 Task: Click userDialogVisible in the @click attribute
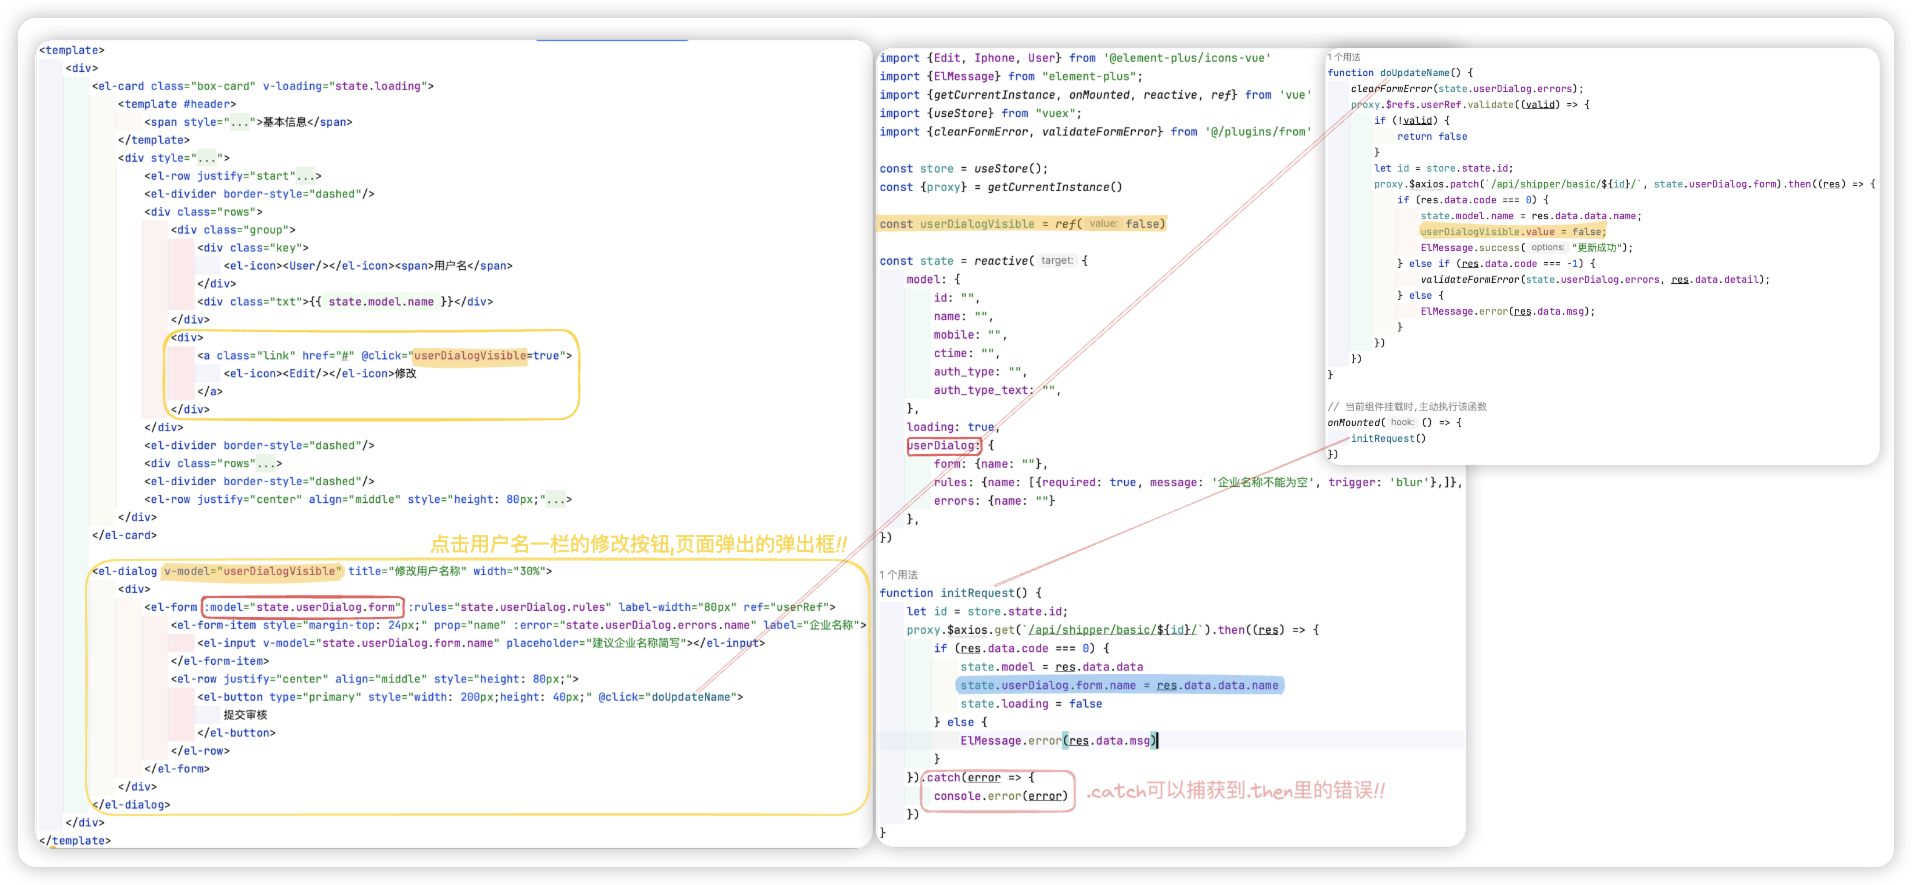pyautogui.click(x=470, y=356)
